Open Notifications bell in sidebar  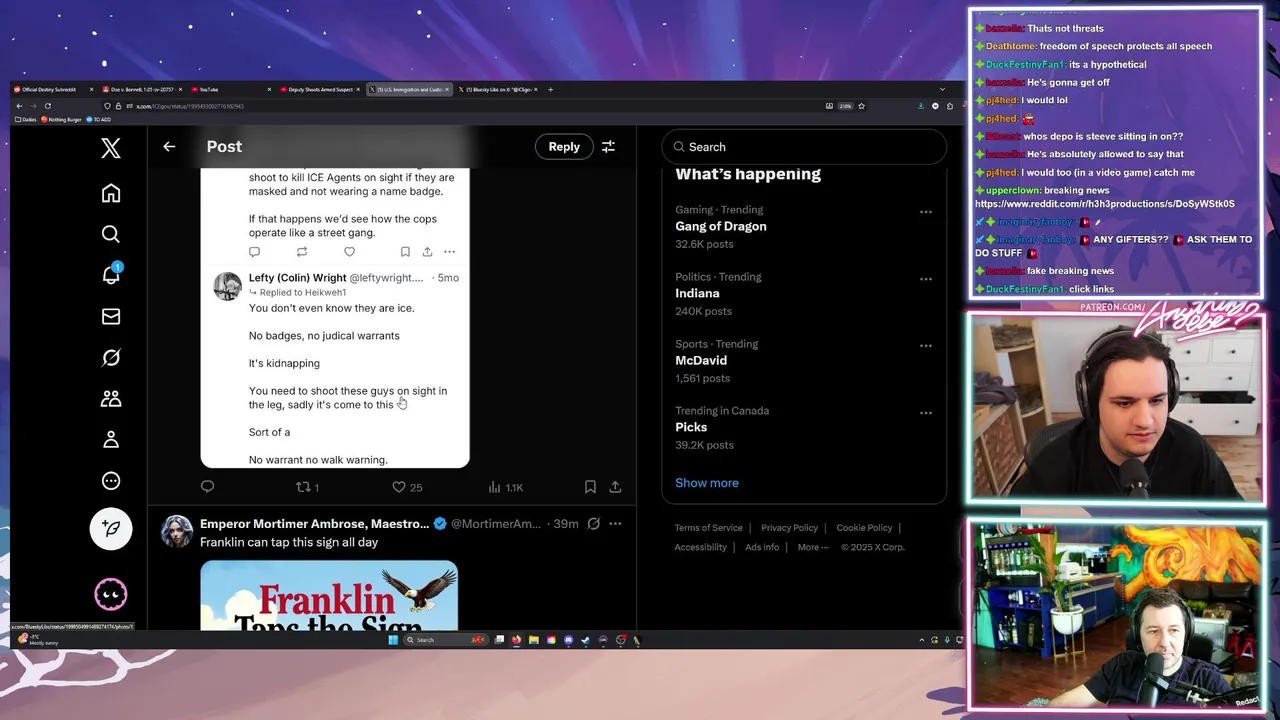pos(111,275)
